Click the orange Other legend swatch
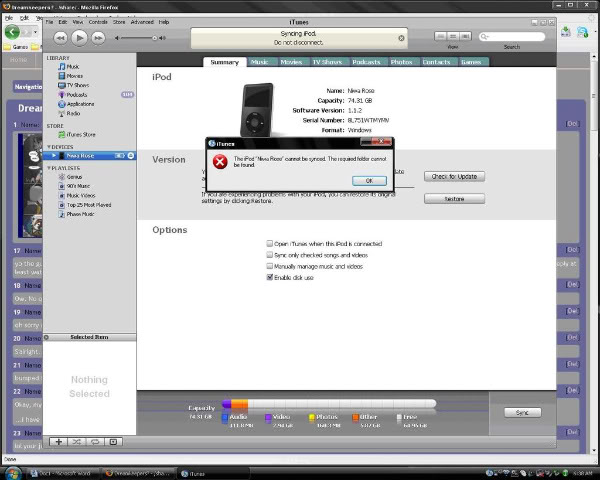 tap(355, 418)
